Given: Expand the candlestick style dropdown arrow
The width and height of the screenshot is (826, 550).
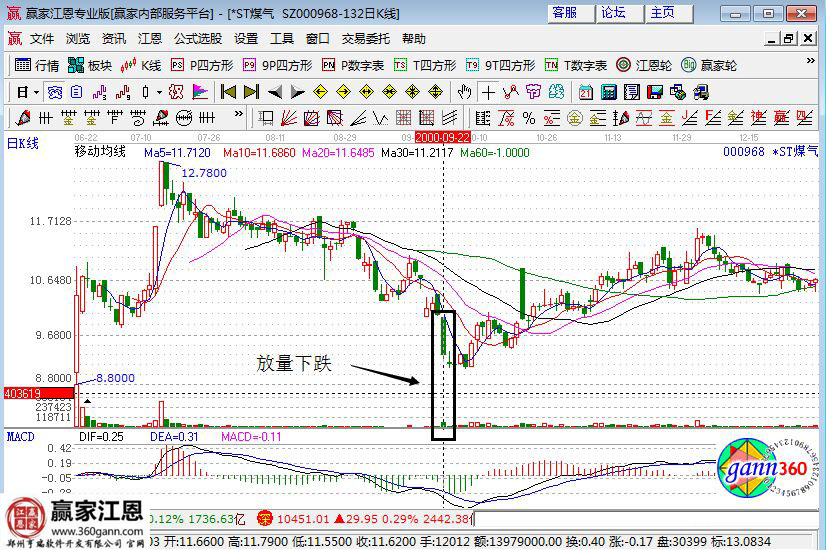Looking at the screenshot, I should [x=160, y=92].
